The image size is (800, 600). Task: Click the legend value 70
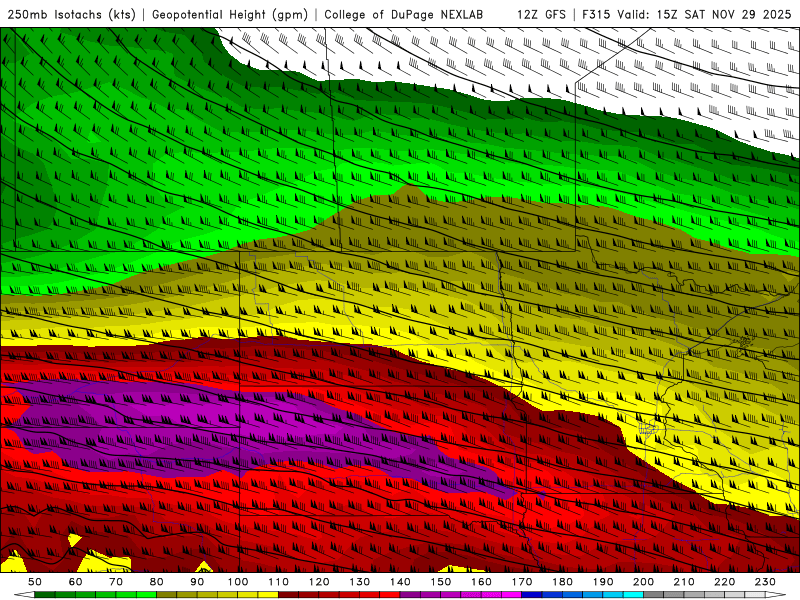(x=116, y=582)
